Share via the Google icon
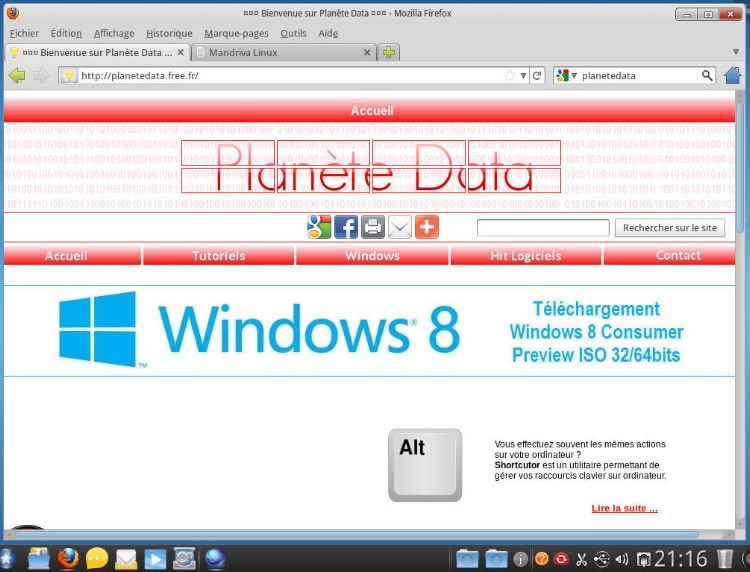This screenshot has width=750, height=572. [x=319, y=227]
